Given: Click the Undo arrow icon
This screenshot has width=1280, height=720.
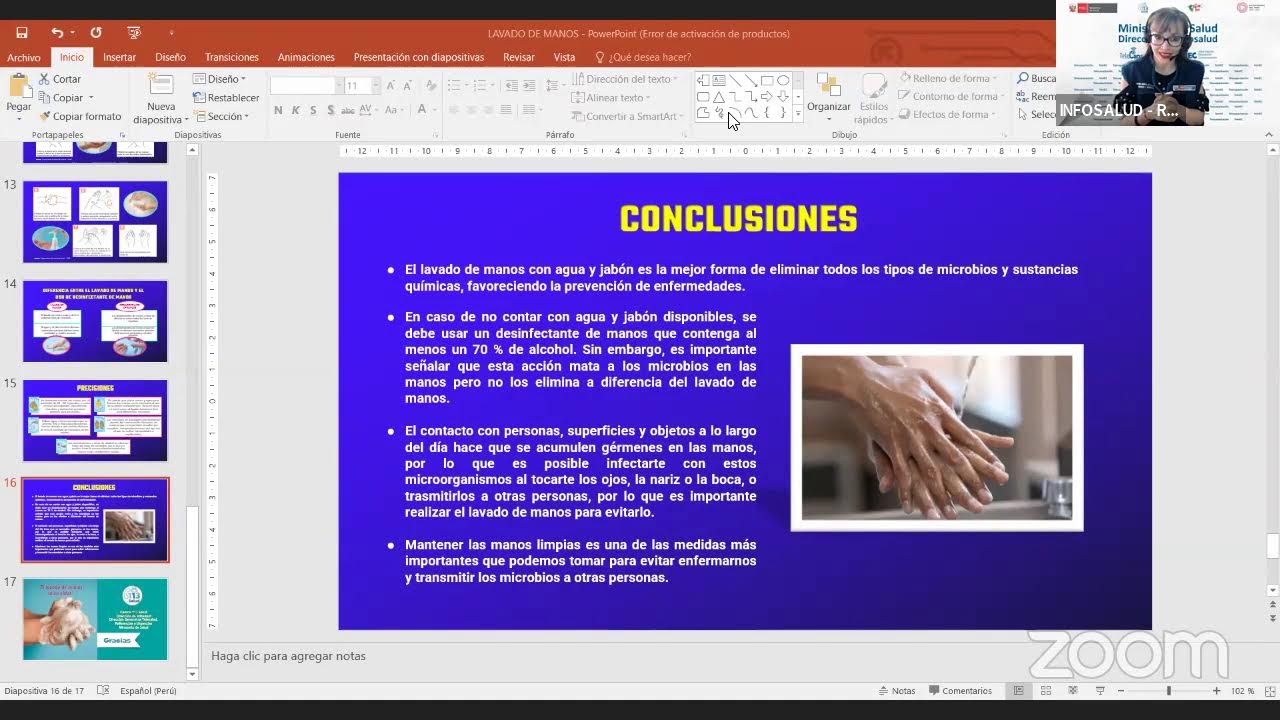Looking at the screenshot, I should (x=57, y=33).
